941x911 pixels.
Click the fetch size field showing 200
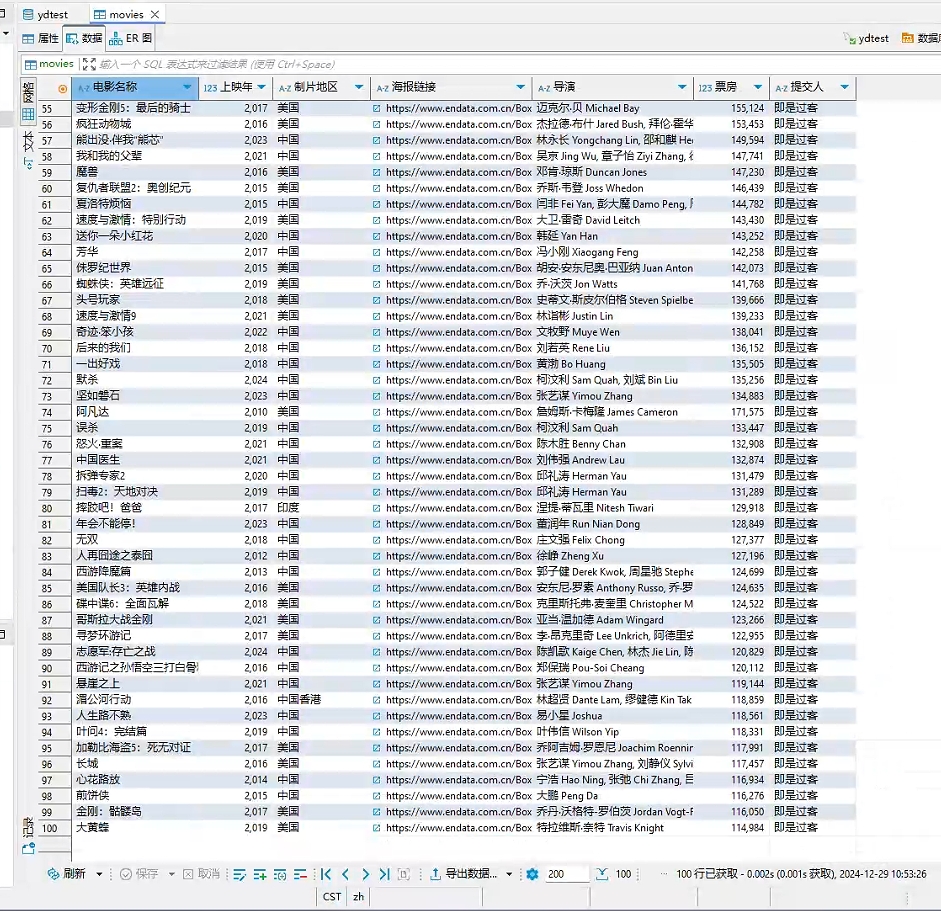pos(566,874)
